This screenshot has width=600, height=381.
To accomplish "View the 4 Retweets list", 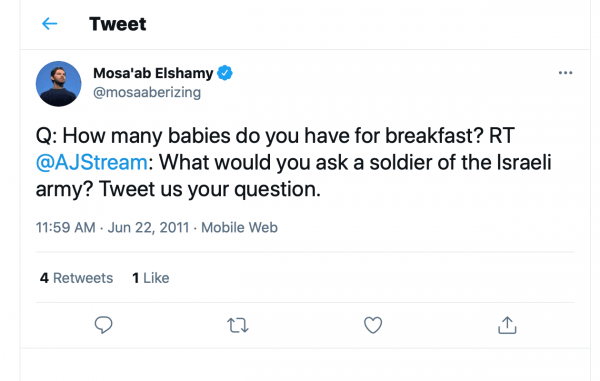I will click(77, 278).
